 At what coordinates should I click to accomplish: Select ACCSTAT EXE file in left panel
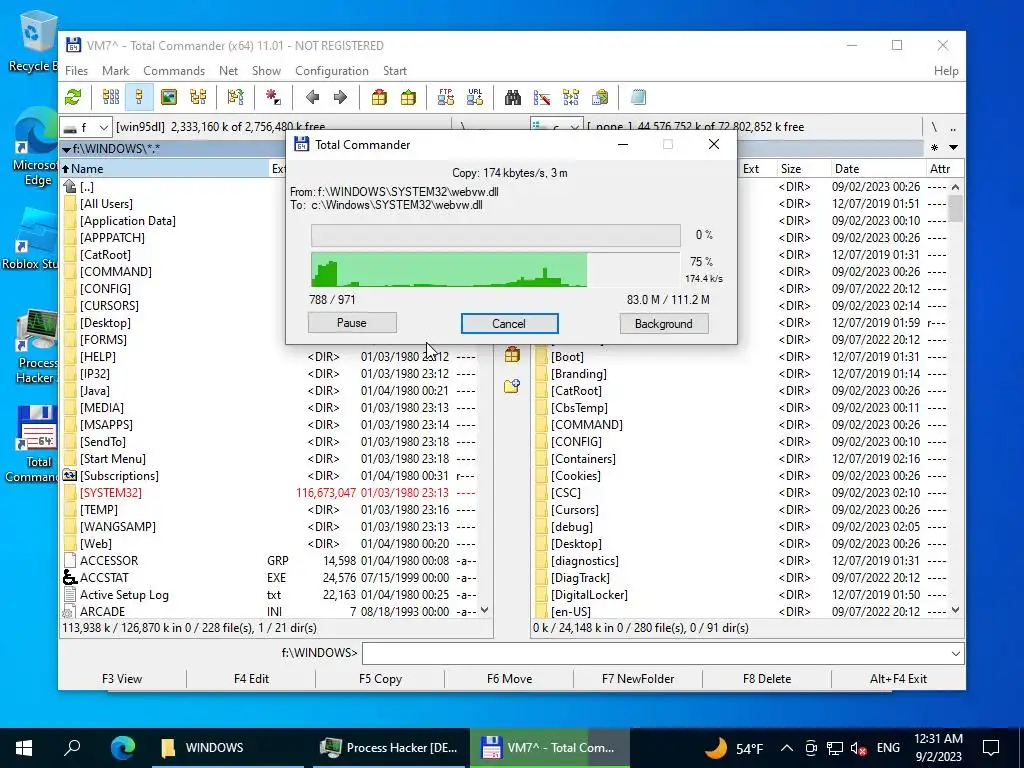coord(270,578)
